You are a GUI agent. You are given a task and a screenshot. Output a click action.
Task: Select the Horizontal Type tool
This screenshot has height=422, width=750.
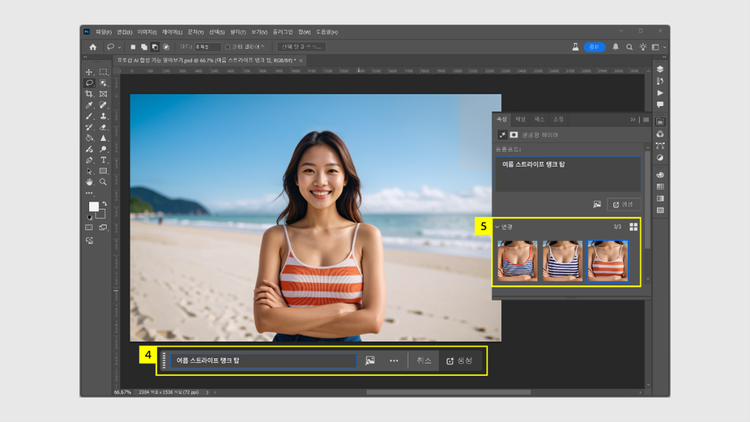104,160
